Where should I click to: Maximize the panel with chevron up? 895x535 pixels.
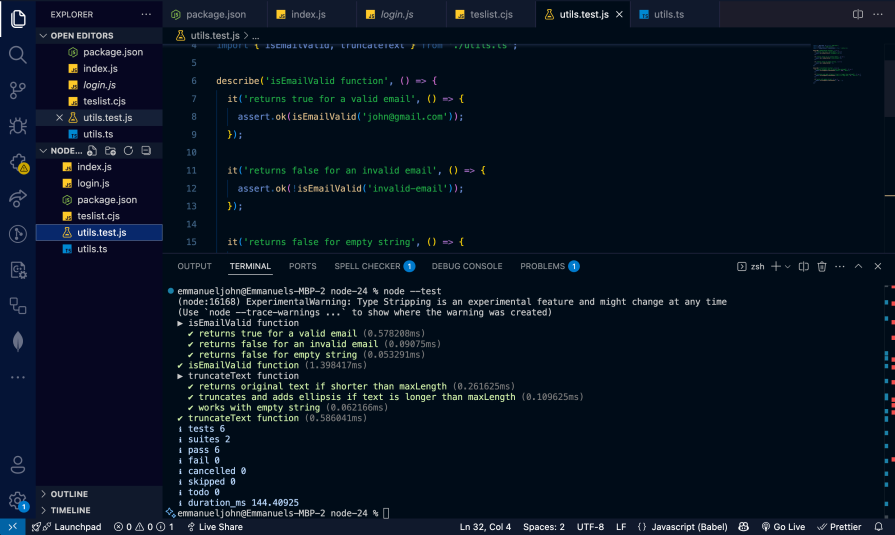[858, 266]
